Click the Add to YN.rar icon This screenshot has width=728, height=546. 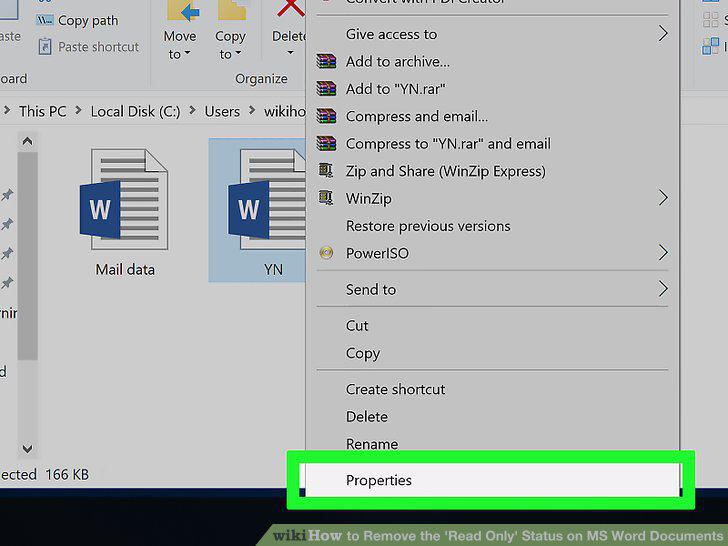click(x=326, y=88)
